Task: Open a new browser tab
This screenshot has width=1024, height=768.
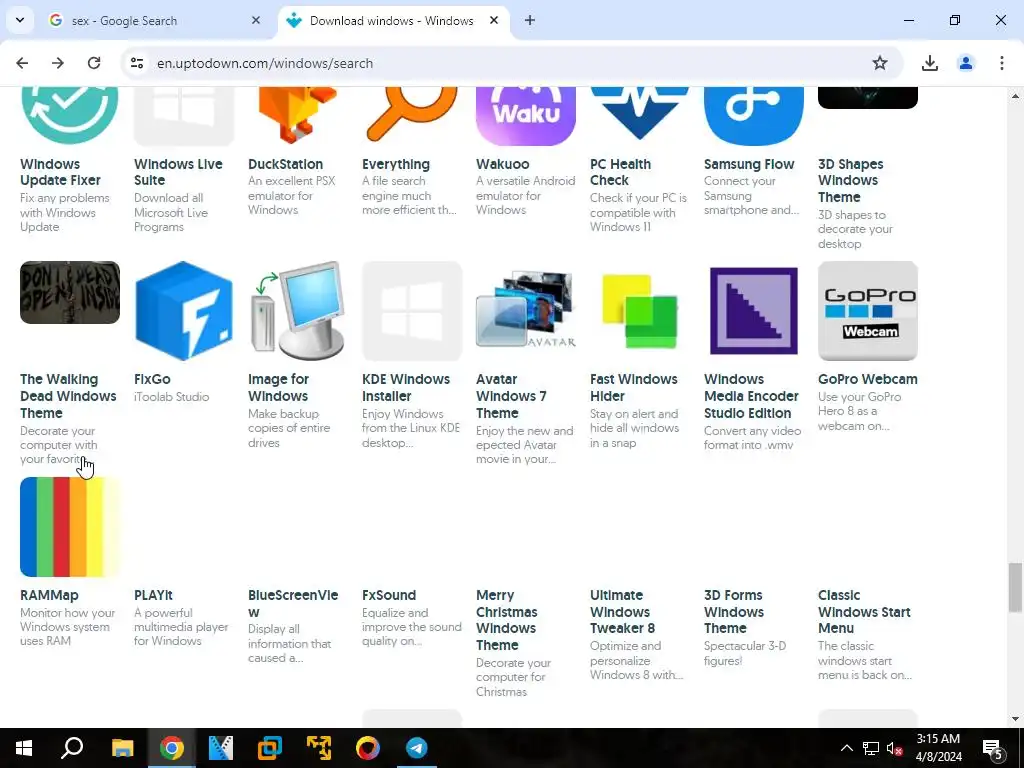Action: pos(530,20)
